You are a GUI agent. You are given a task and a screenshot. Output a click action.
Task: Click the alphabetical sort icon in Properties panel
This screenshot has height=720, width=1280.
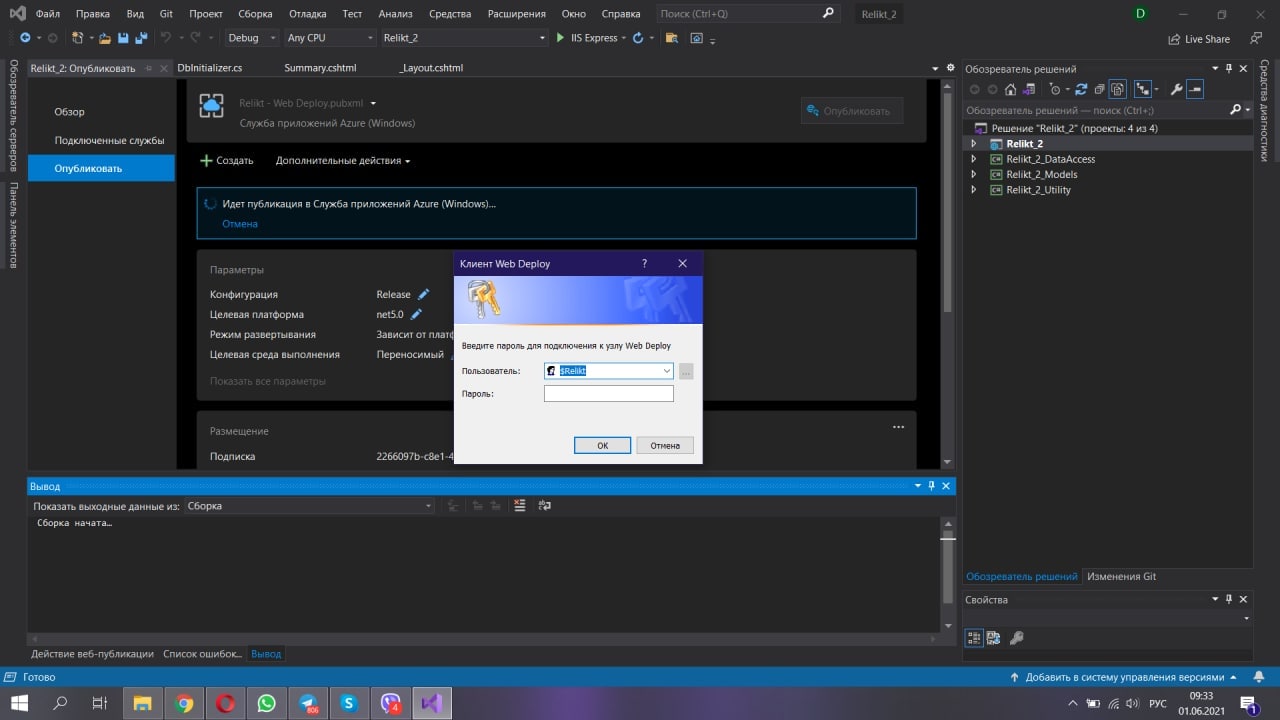tap(993, 638)
